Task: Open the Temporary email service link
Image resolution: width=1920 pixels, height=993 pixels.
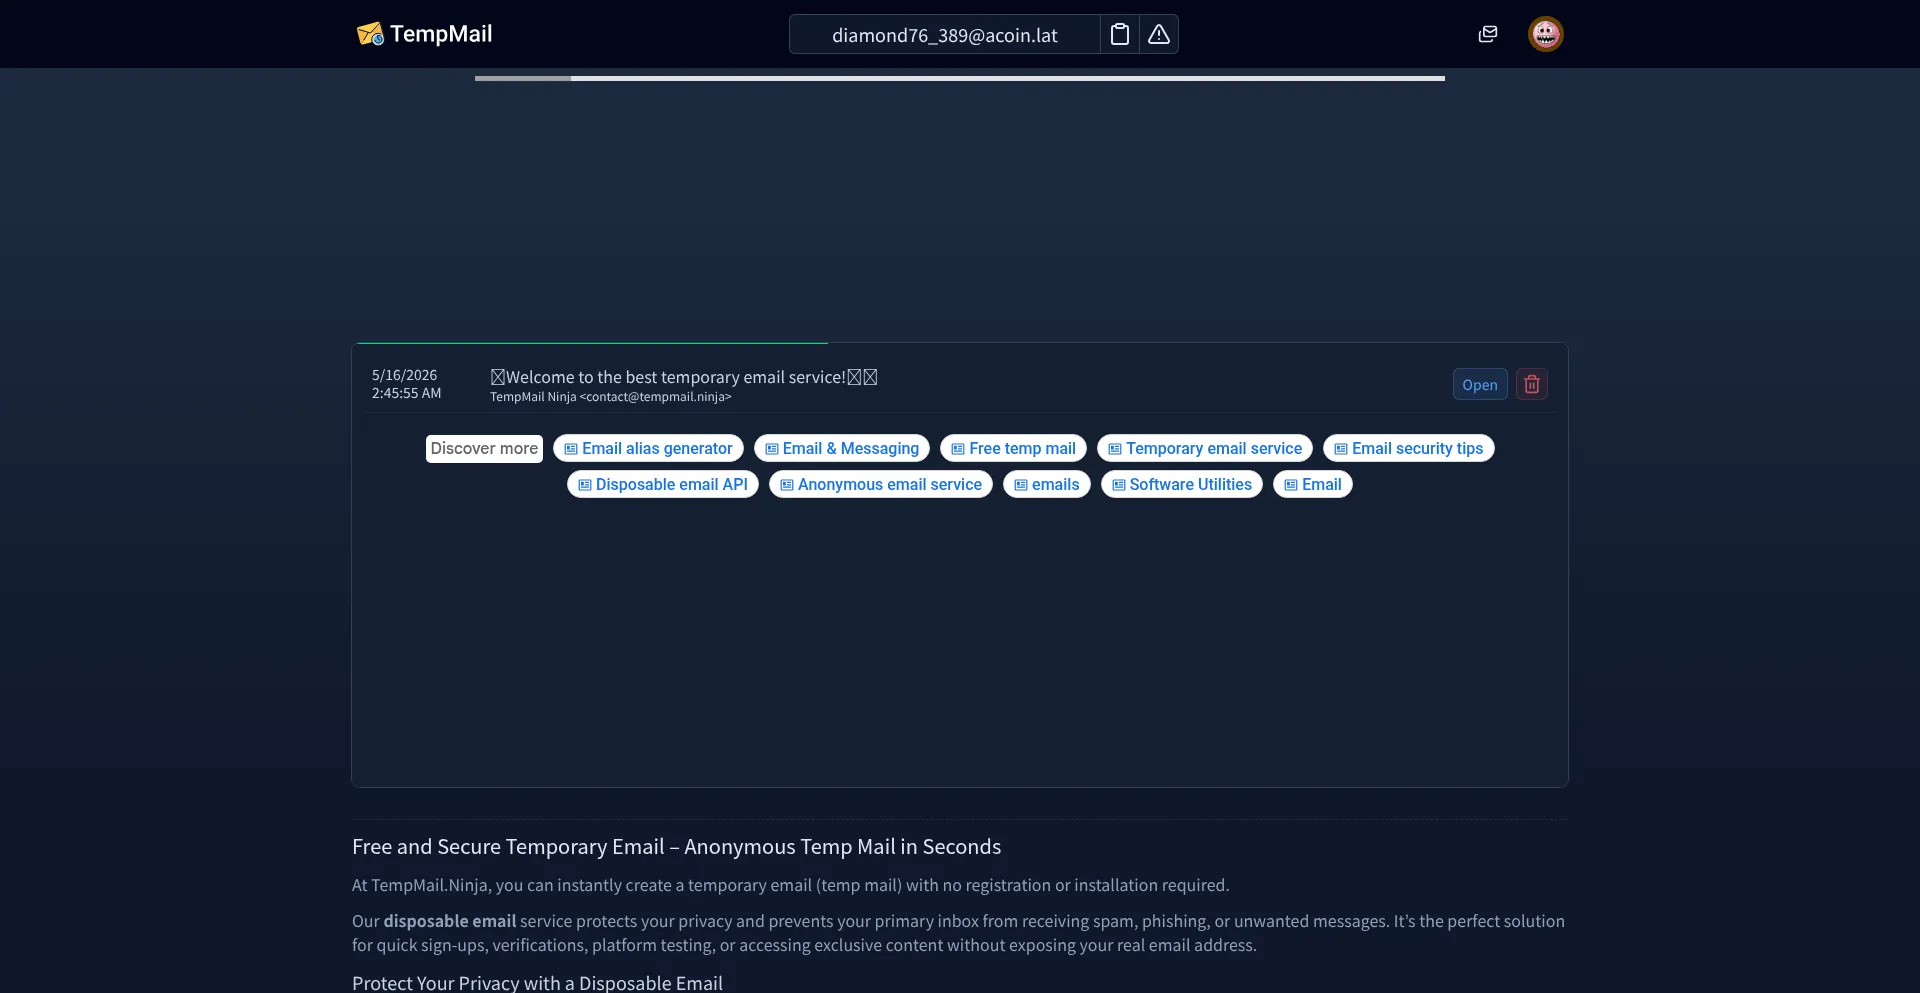Action: (x=1205, y=448)
